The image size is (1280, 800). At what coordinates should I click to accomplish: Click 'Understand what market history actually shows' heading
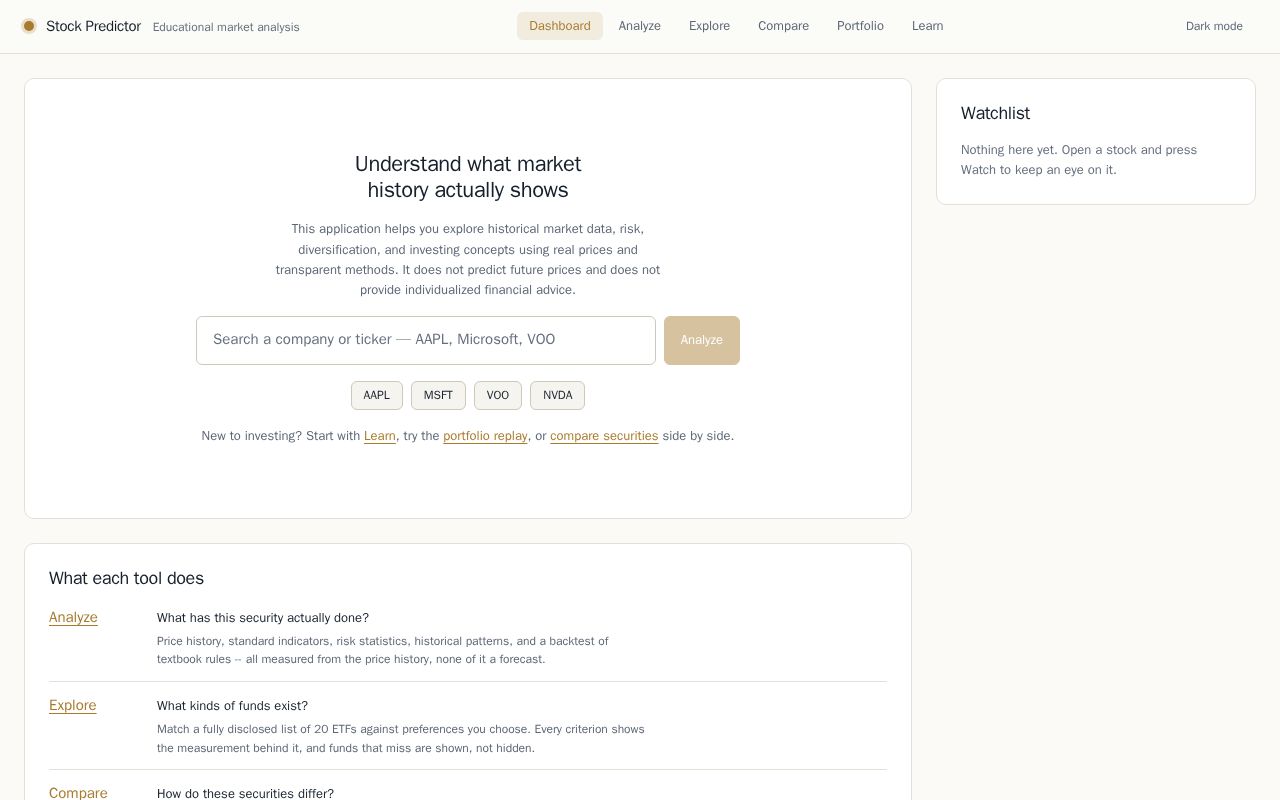[x=468, y=177]
